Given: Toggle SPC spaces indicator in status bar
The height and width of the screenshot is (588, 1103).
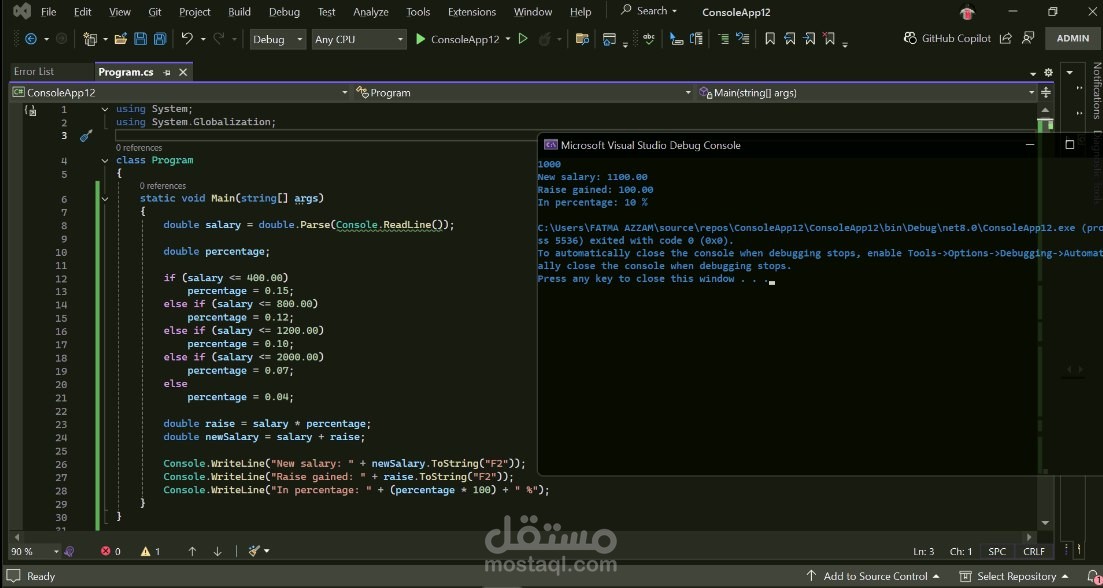Looking at the screenshot, I should (x=997, y=551).
